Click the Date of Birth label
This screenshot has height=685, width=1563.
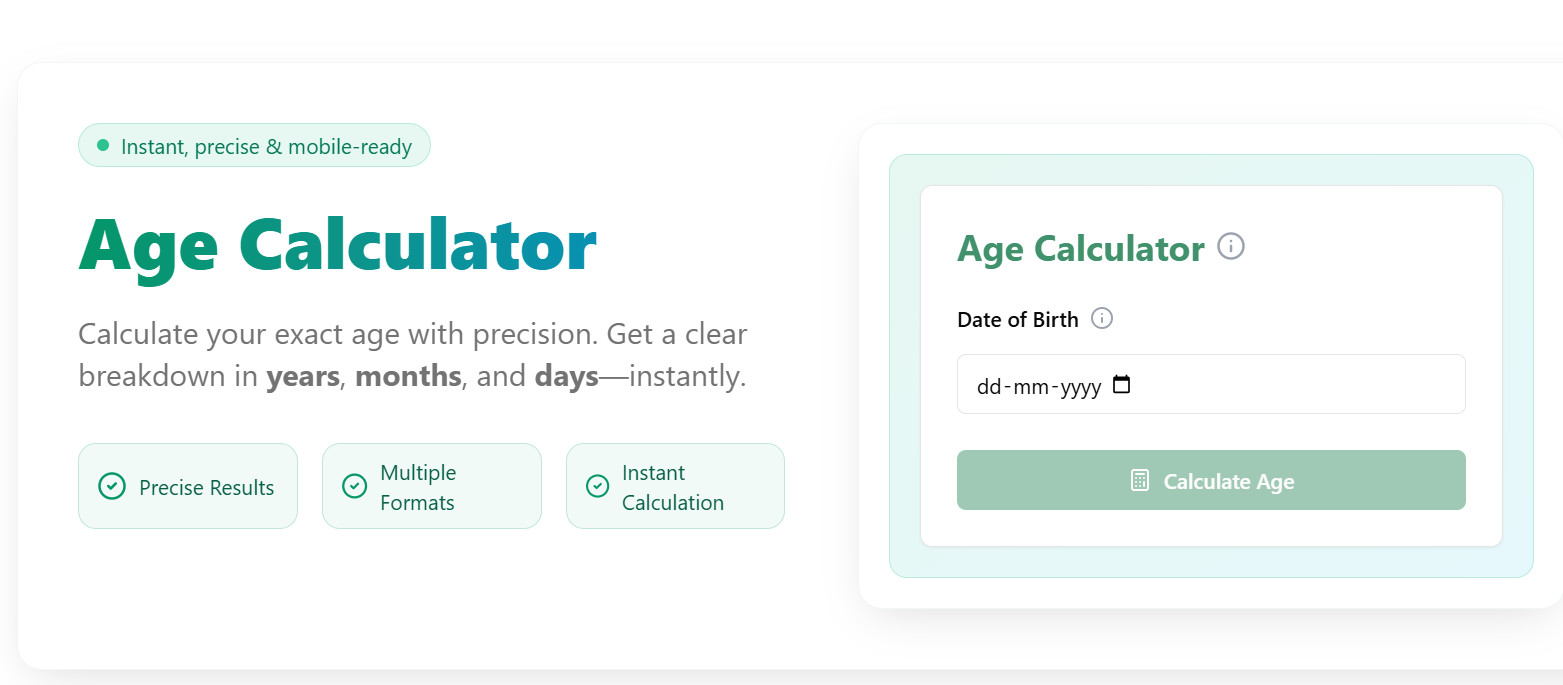1018,320
